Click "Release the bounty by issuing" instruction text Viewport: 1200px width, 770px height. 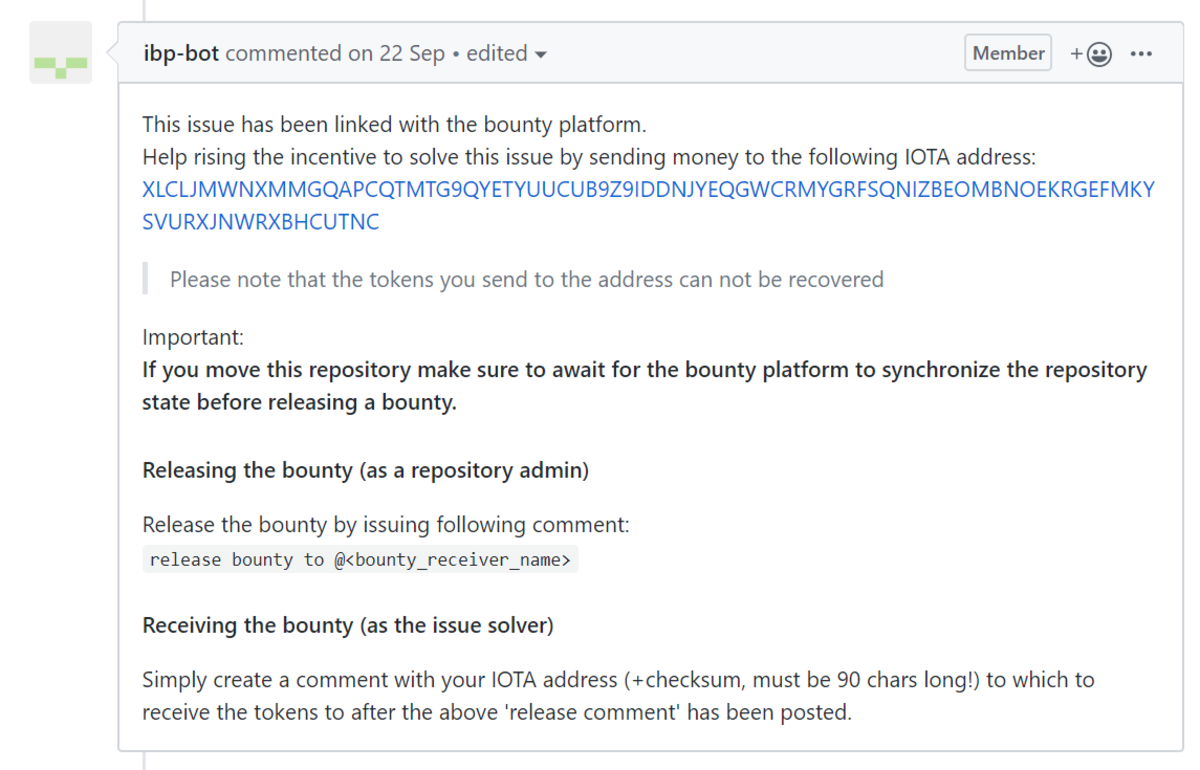(x=386, y=525)
